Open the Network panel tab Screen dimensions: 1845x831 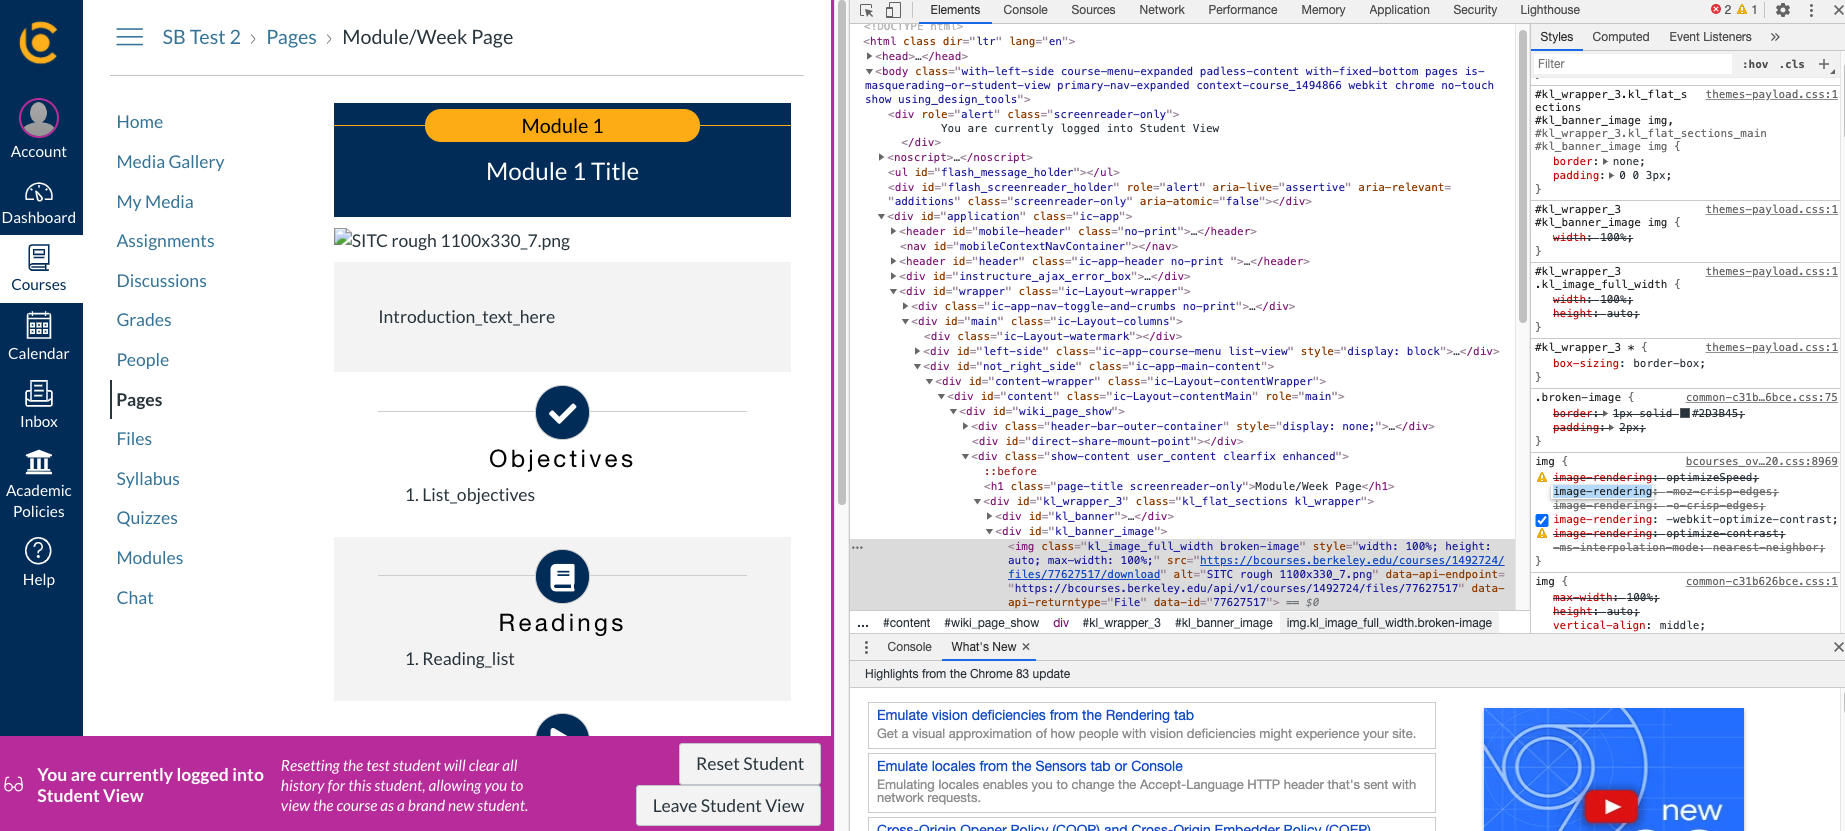point(1162,10)
